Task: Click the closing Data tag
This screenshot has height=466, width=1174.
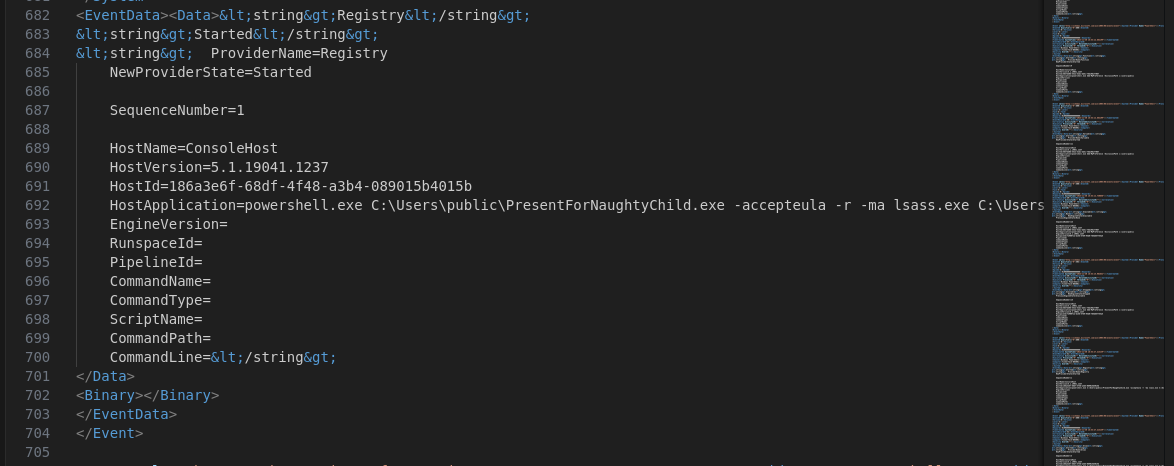Action: [106, 376]
